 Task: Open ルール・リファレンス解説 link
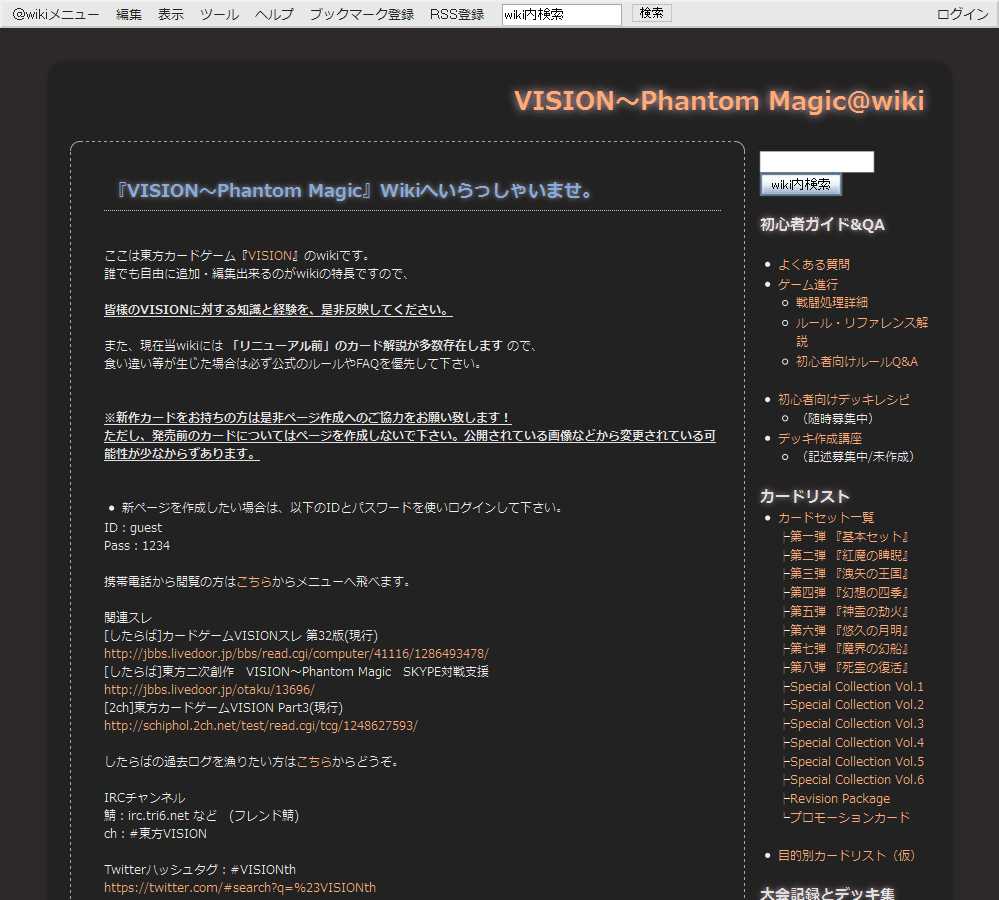[861, 331]
